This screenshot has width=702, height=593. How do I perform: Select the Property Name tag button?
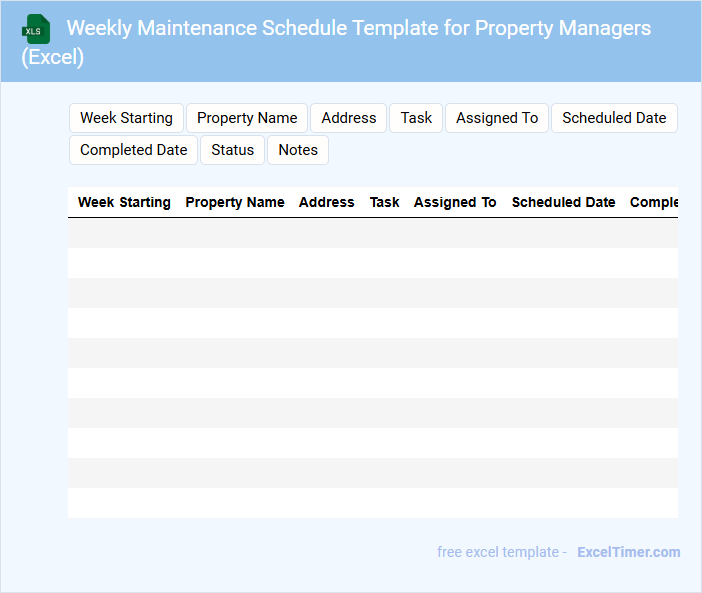(247, 118)
